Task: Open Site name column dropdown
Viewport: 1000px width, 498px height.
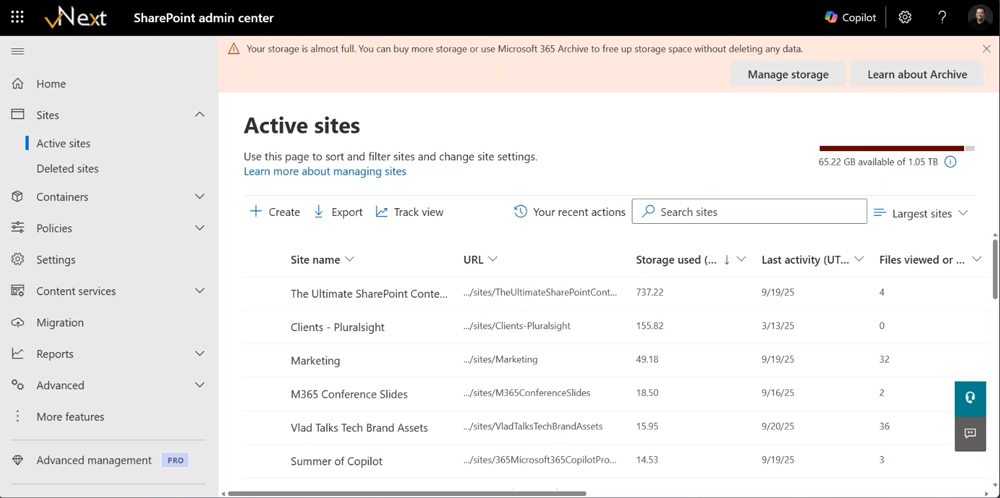Action: (x=349, y=260)
